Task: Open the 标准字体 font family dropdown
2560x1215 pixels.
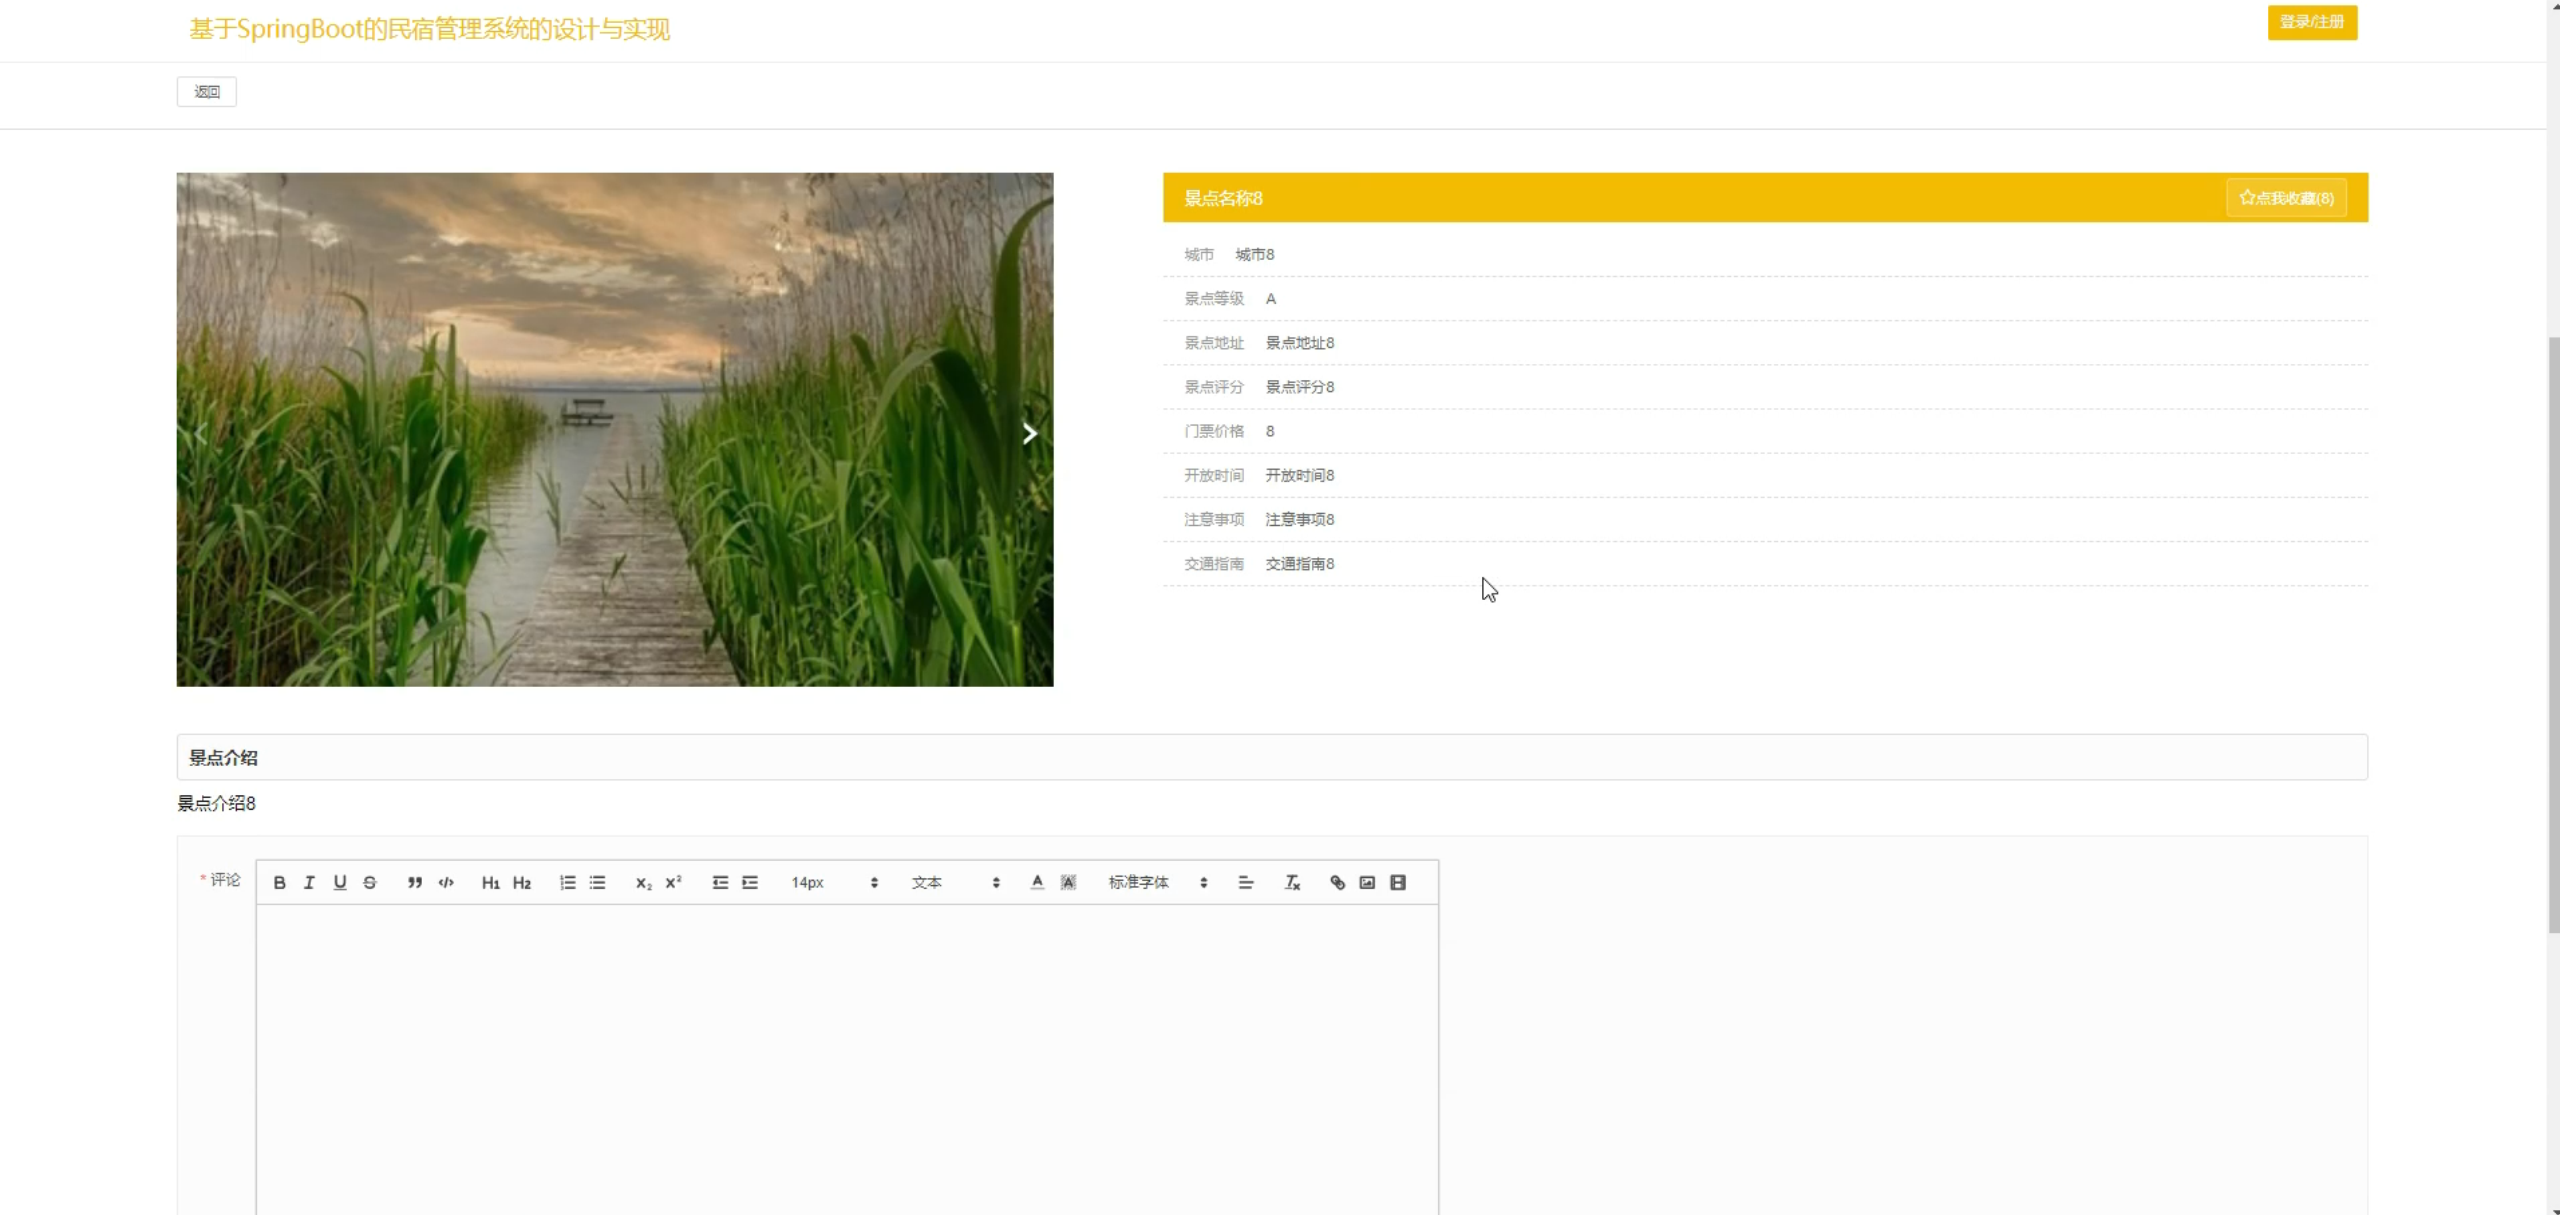Action: point(1157,882)
